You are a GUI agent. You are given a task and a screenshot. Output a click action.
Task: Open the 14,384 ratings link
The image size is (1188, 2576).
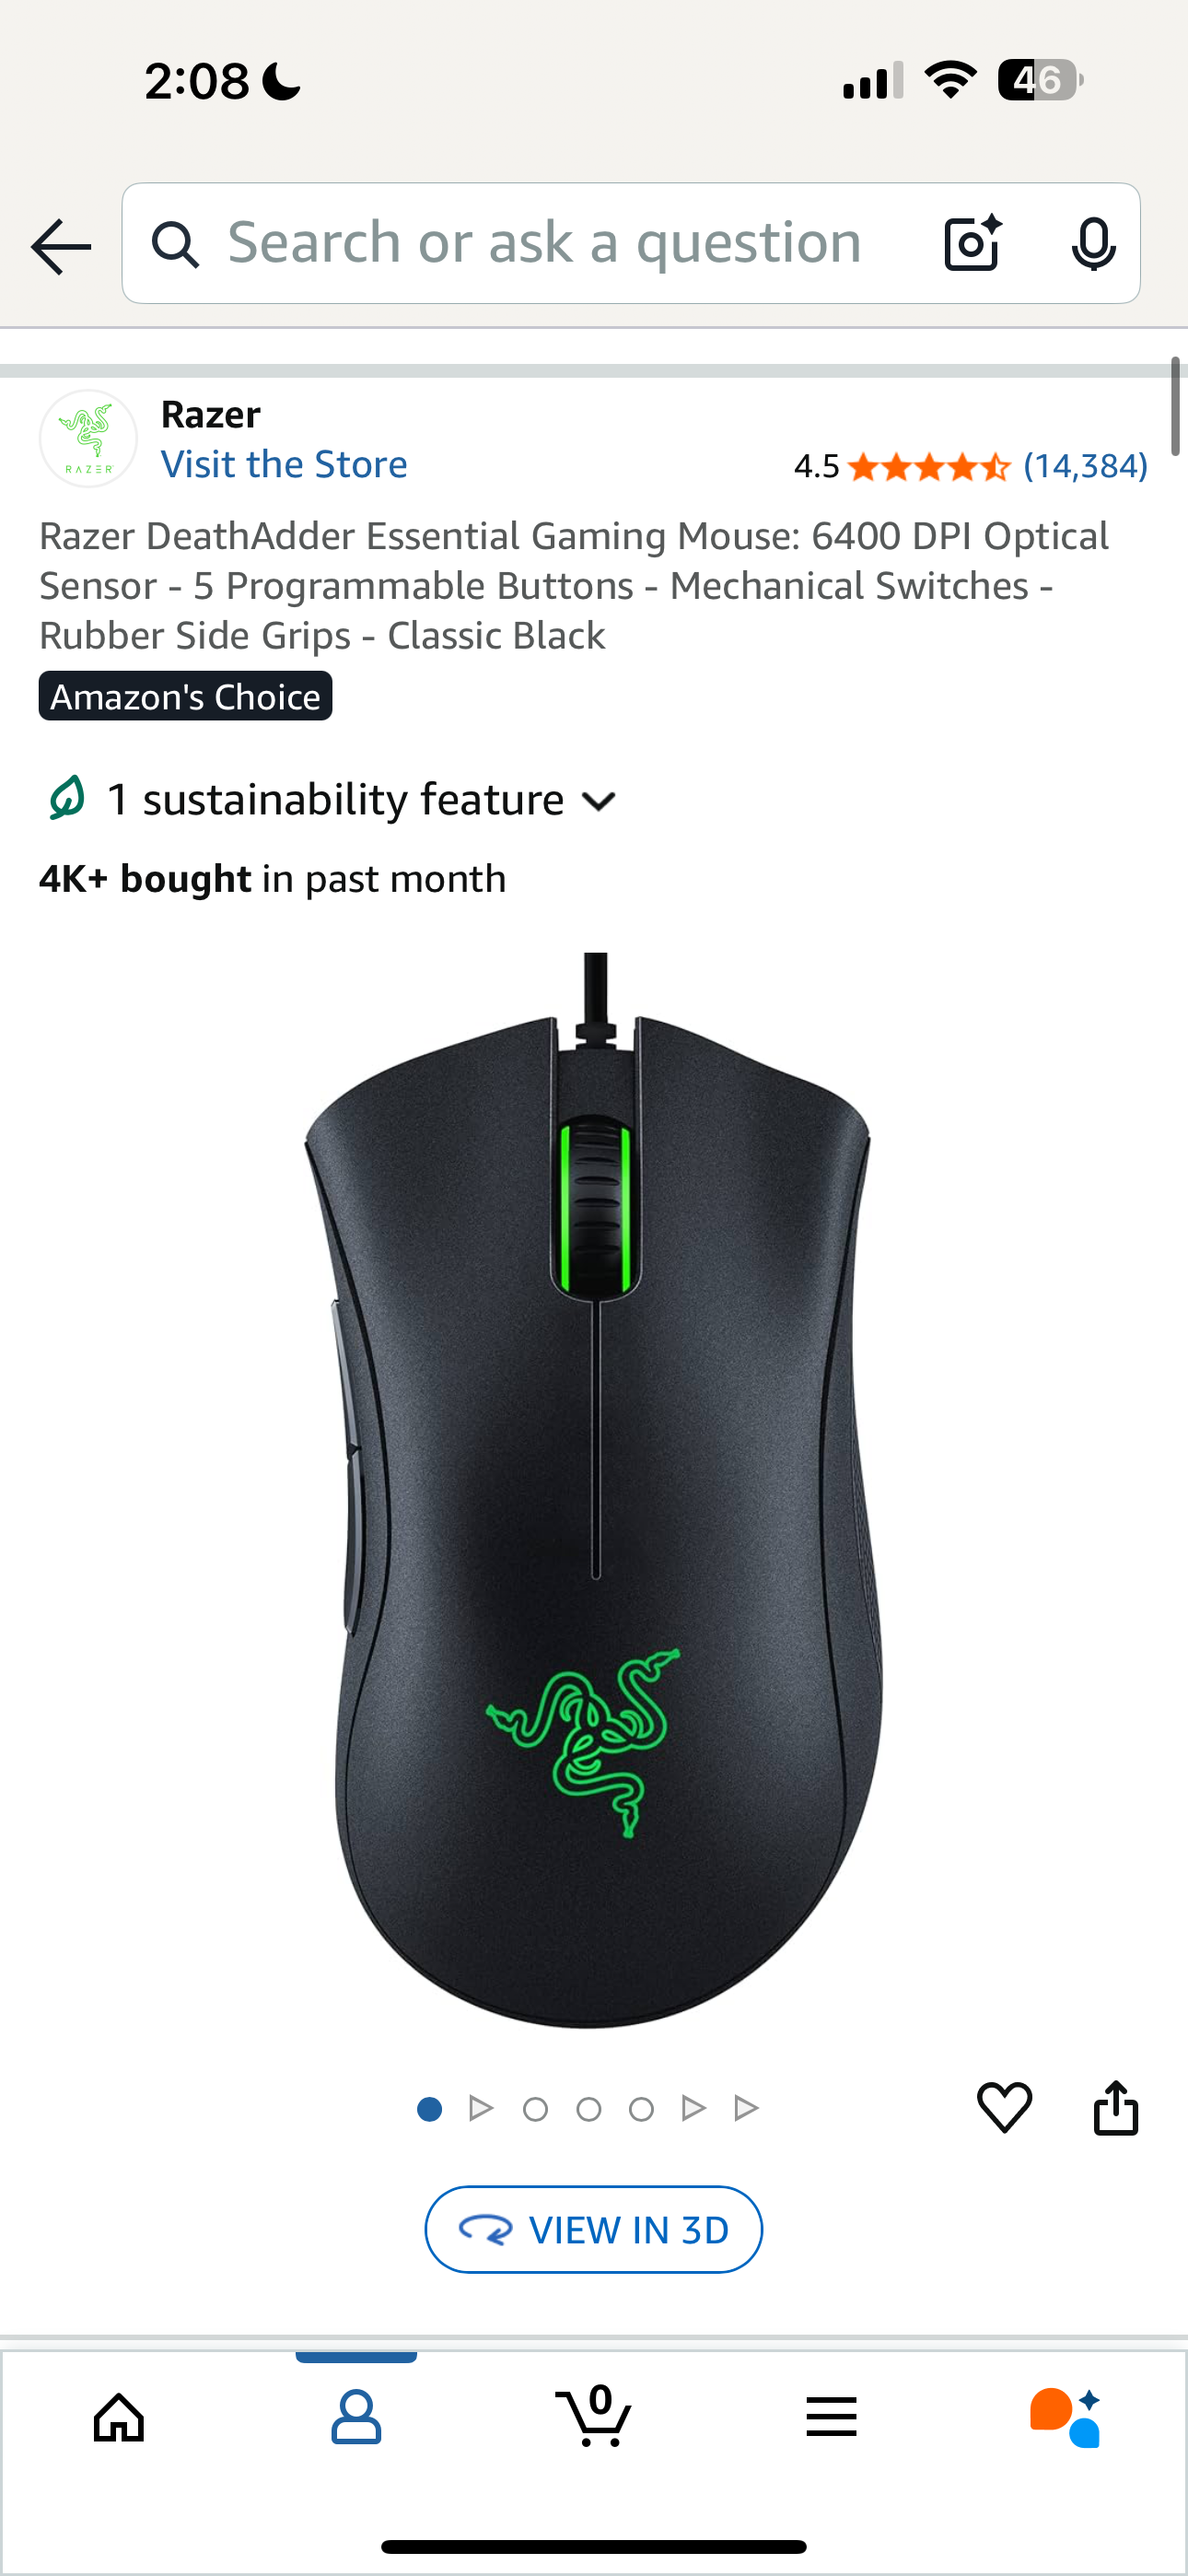point(1085,466)
